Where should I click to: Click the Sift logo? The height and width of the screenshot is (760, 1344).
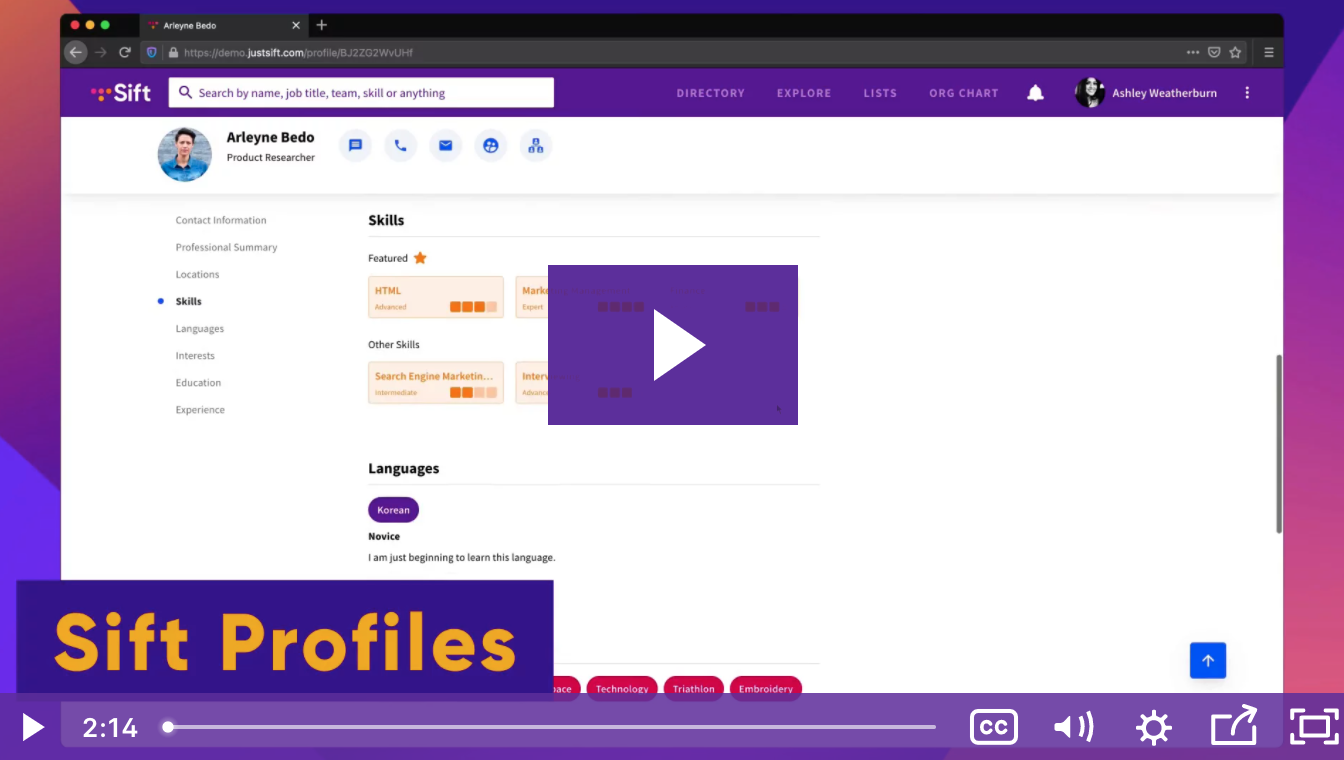[x=121, y=93]
